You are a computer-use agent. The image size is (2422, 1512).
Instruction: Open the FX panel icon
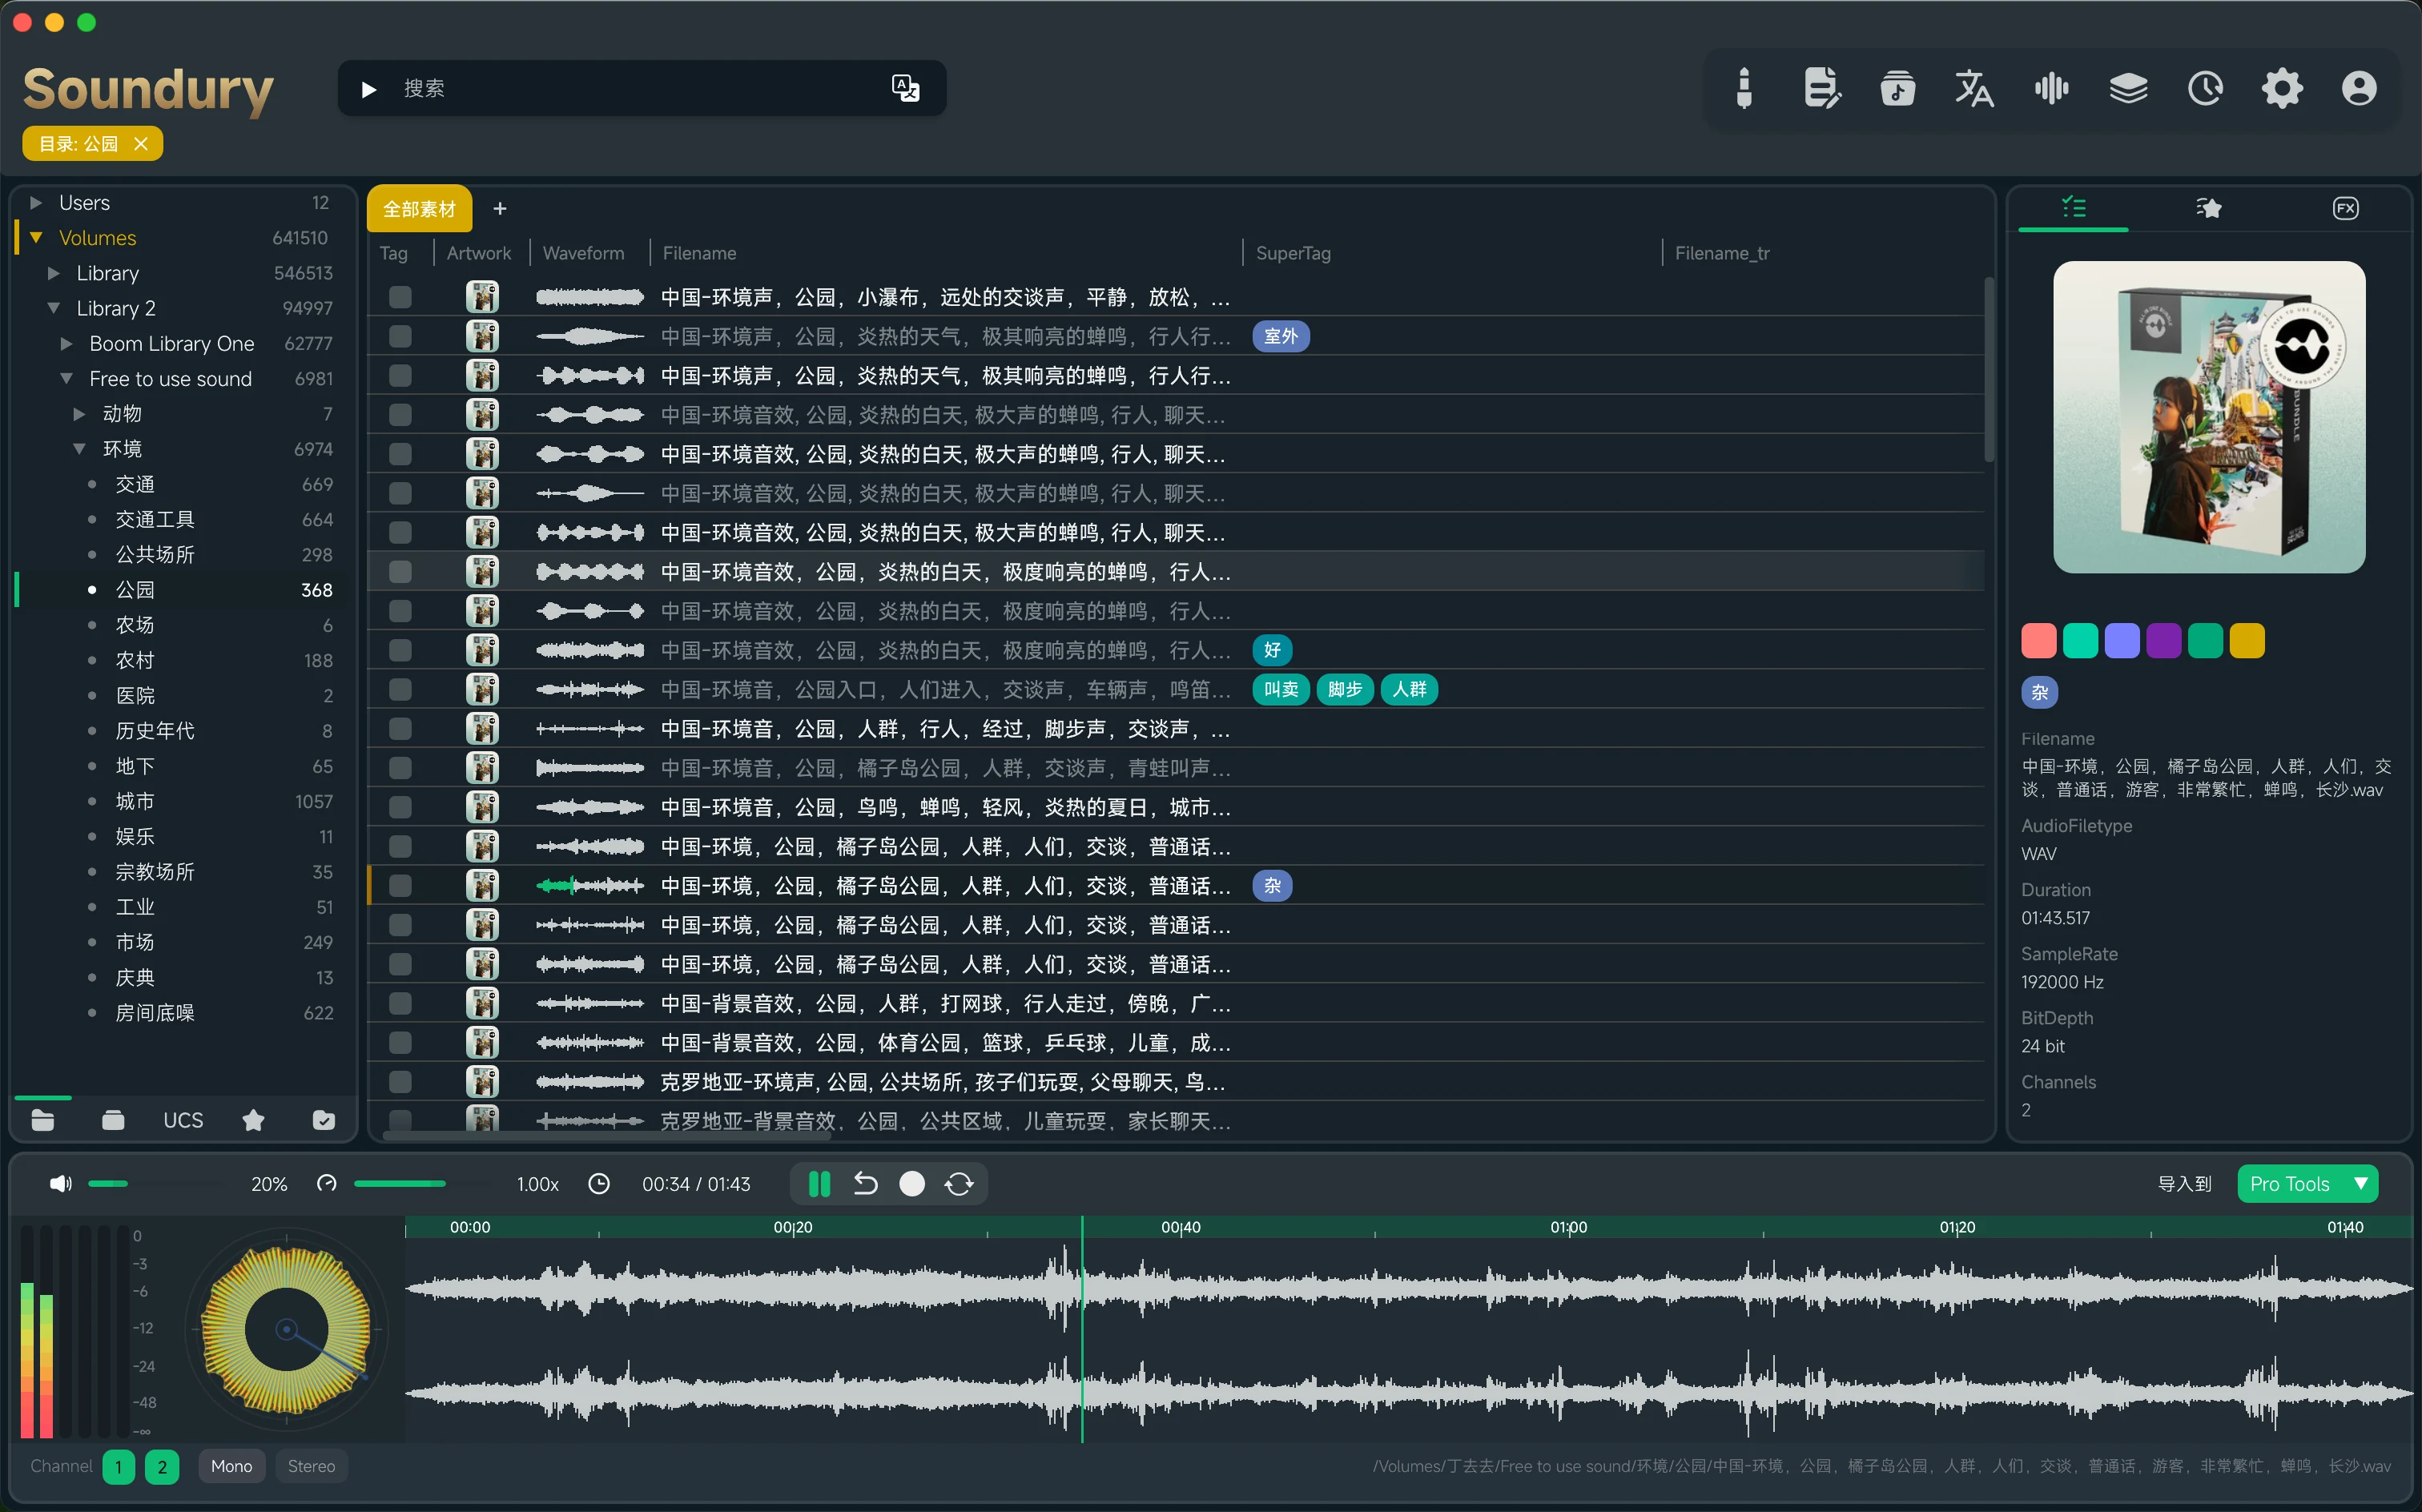(2345, 208)
